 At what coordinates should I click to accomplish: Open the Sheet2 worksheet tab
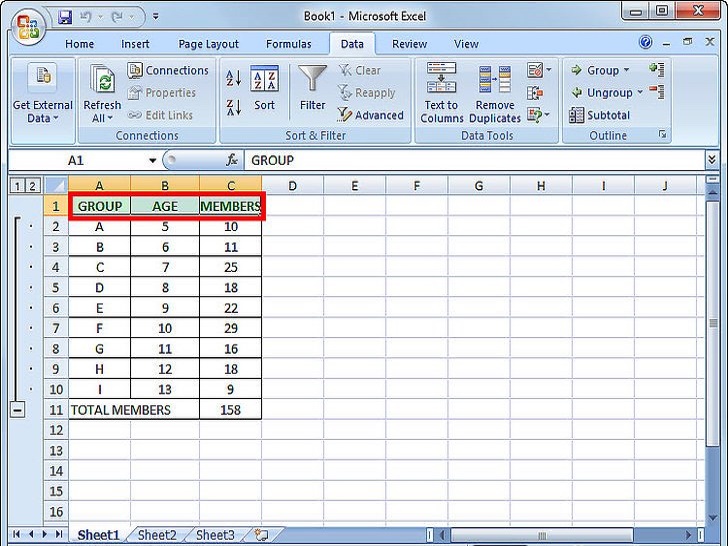coord(156,535)
